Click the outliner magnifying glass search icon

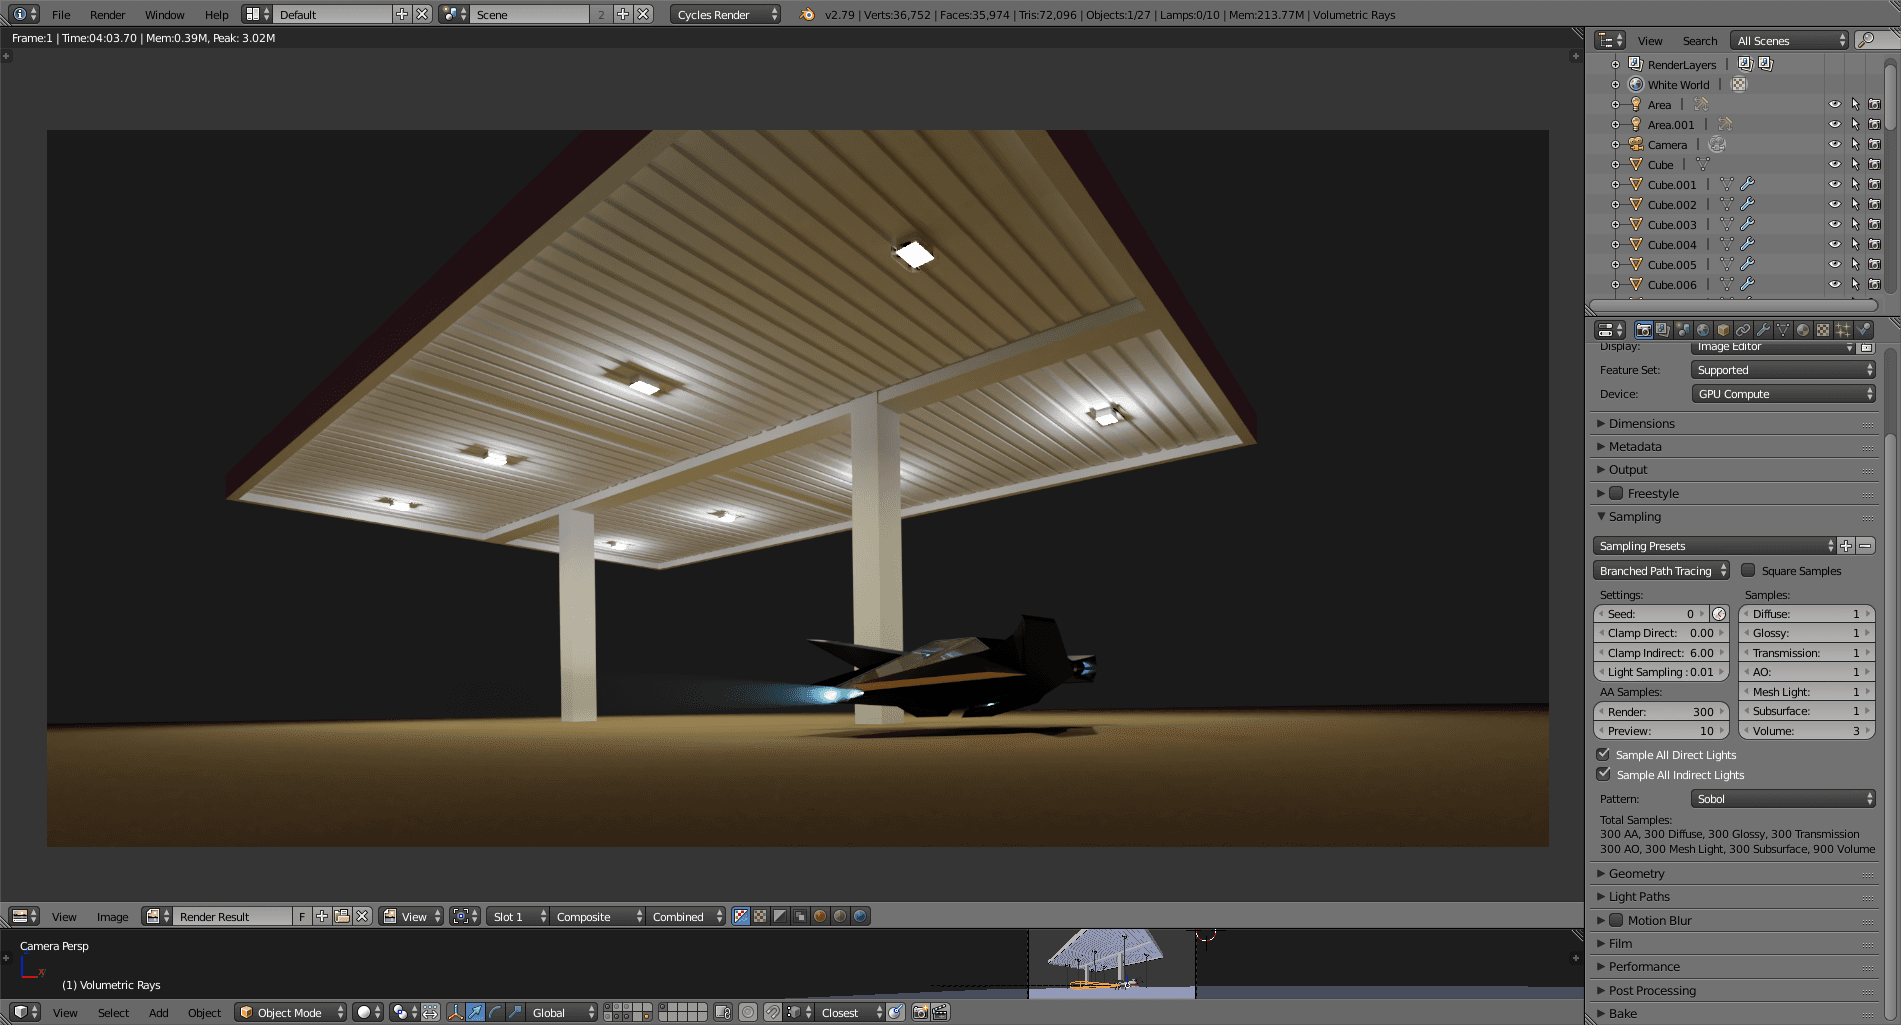(1866, 40)
